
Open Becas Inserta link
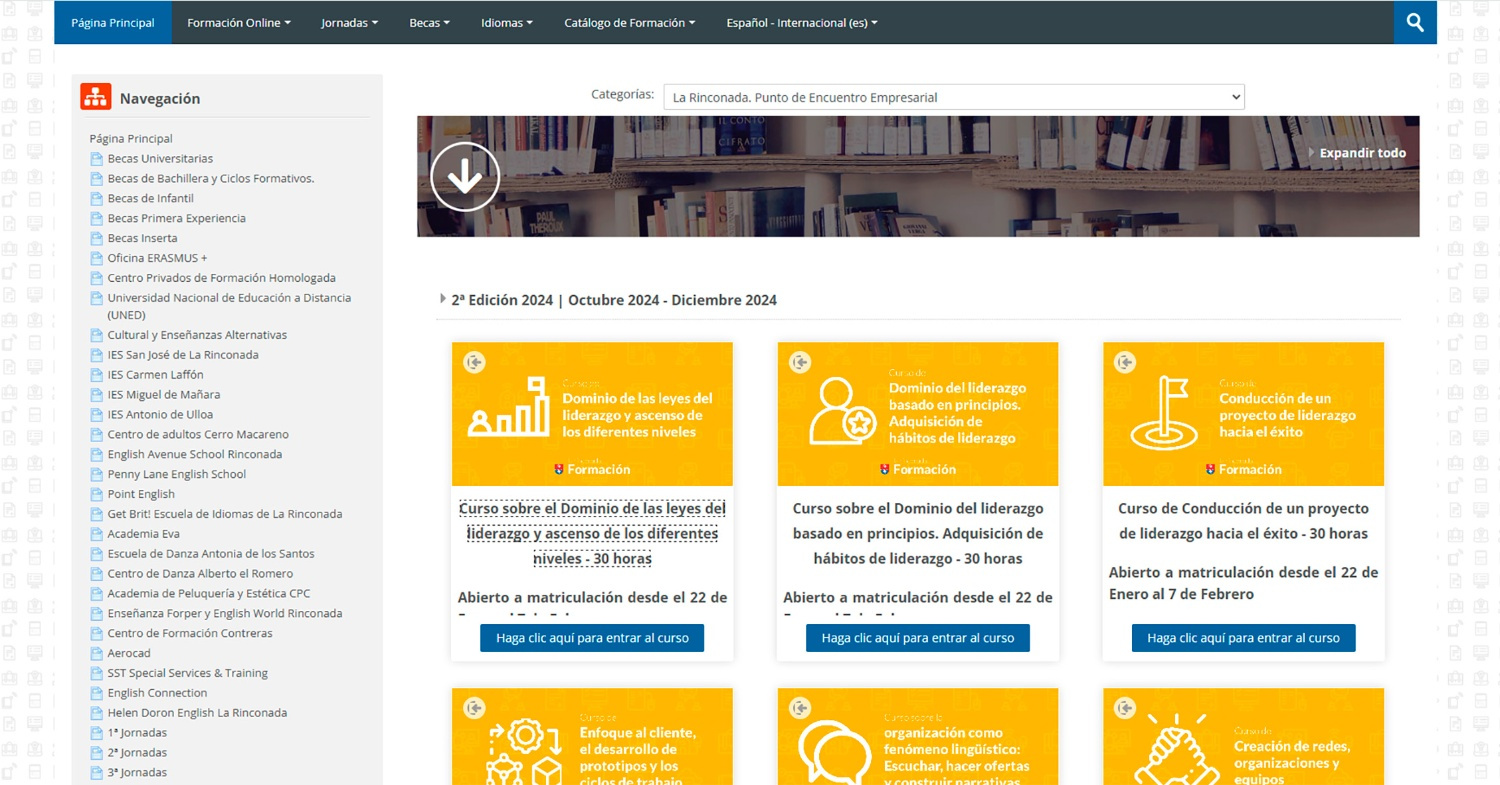[x=143, y=239]
